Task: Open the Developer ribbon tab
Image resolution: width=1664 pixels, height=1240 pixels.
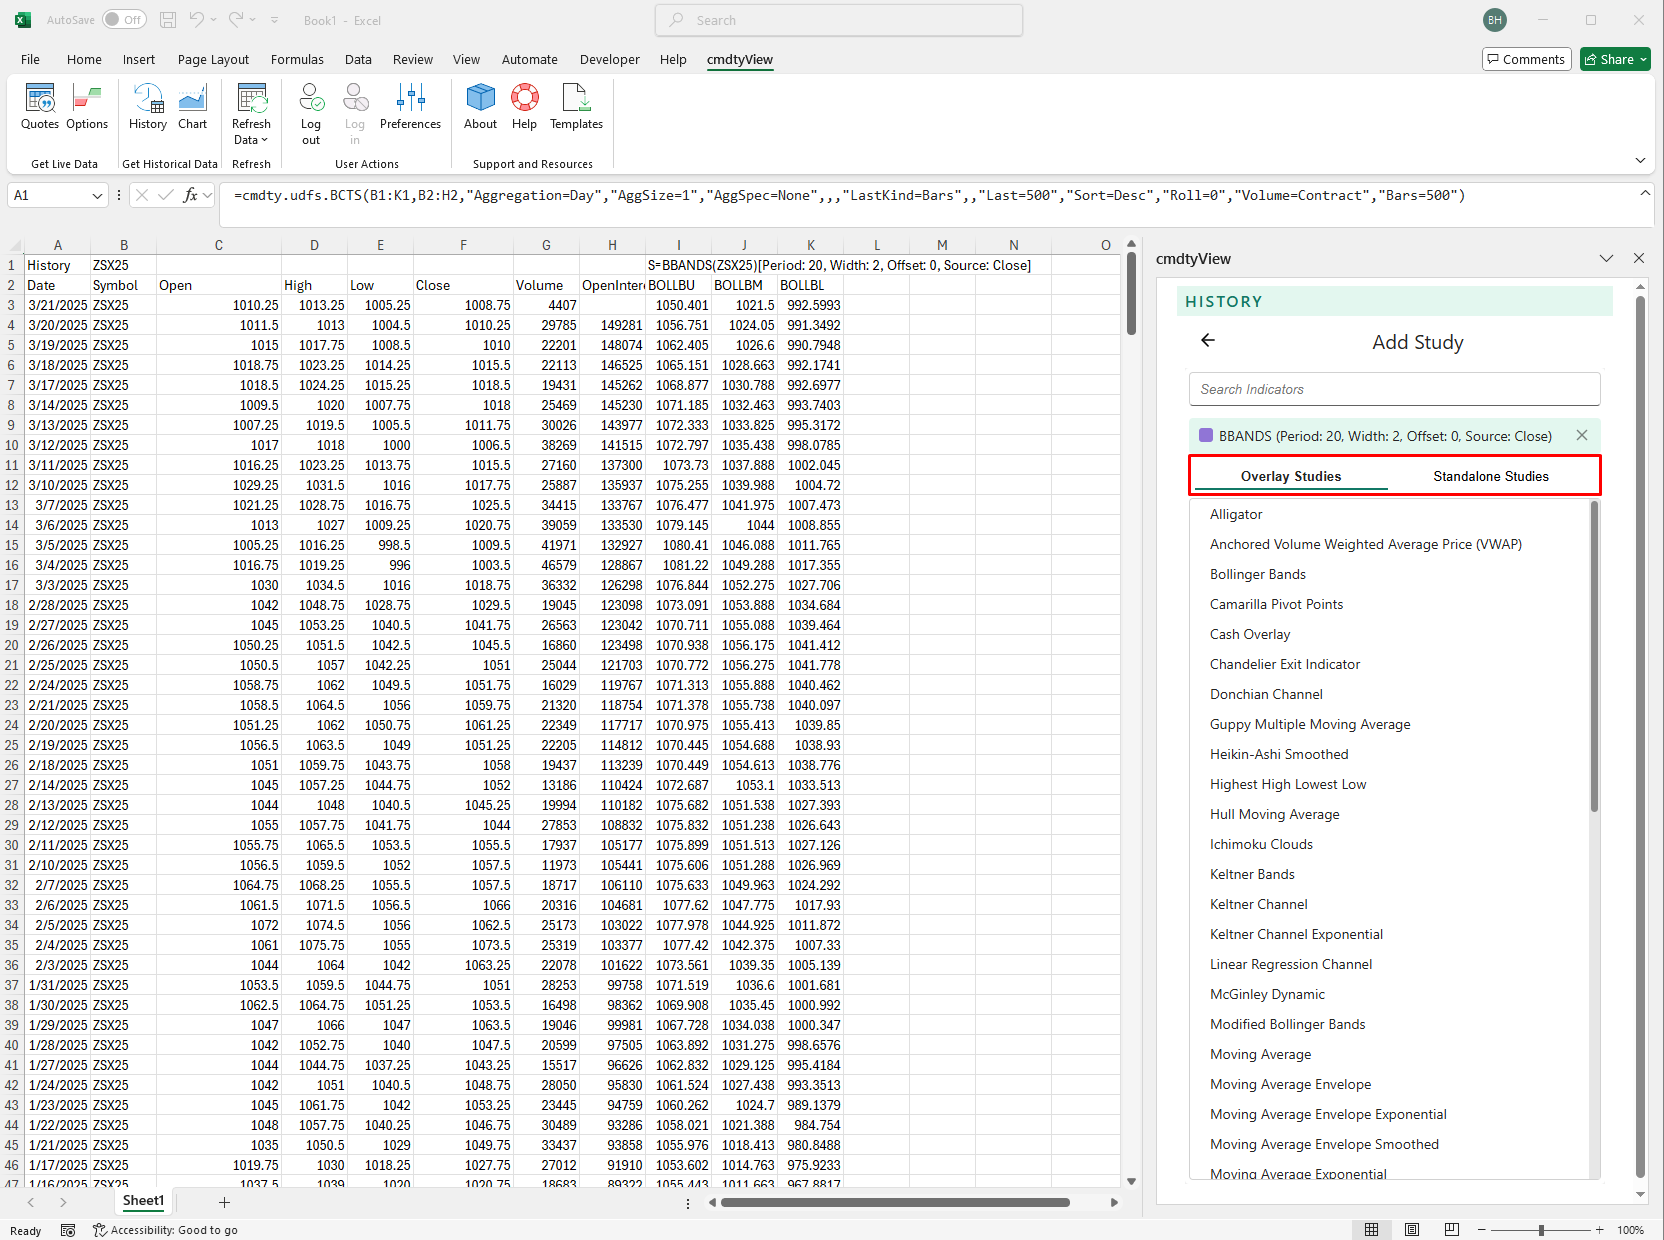Action: tap(609, 59)
